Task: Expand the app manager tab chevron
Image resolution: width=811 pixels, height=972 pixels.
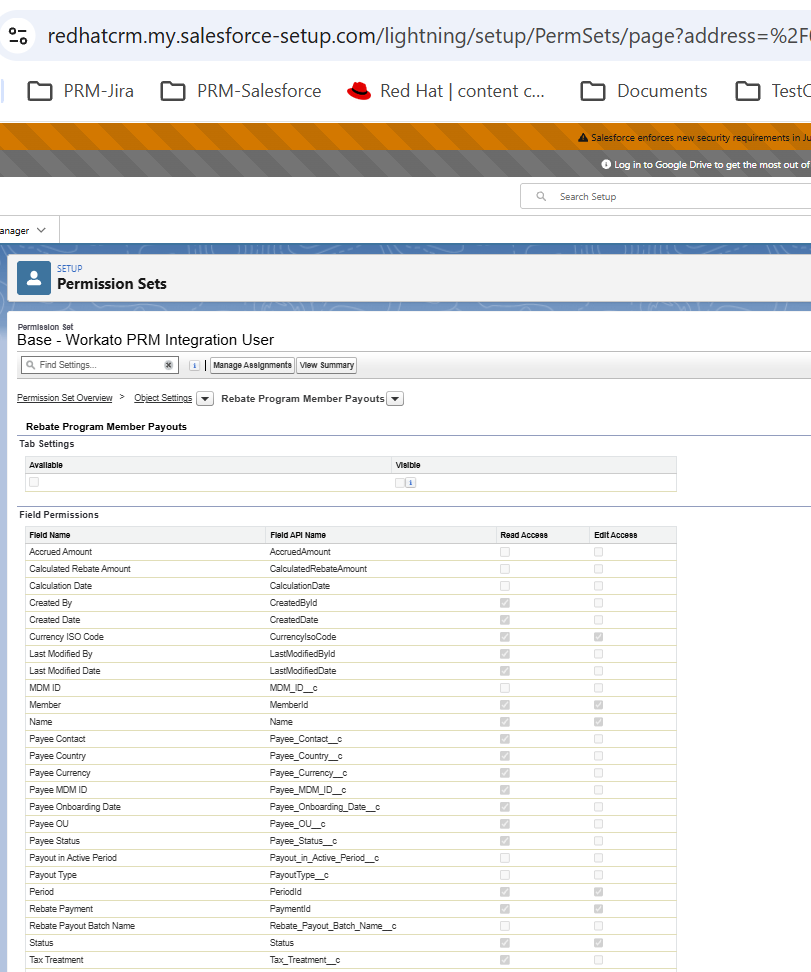Action: point(42,230)
